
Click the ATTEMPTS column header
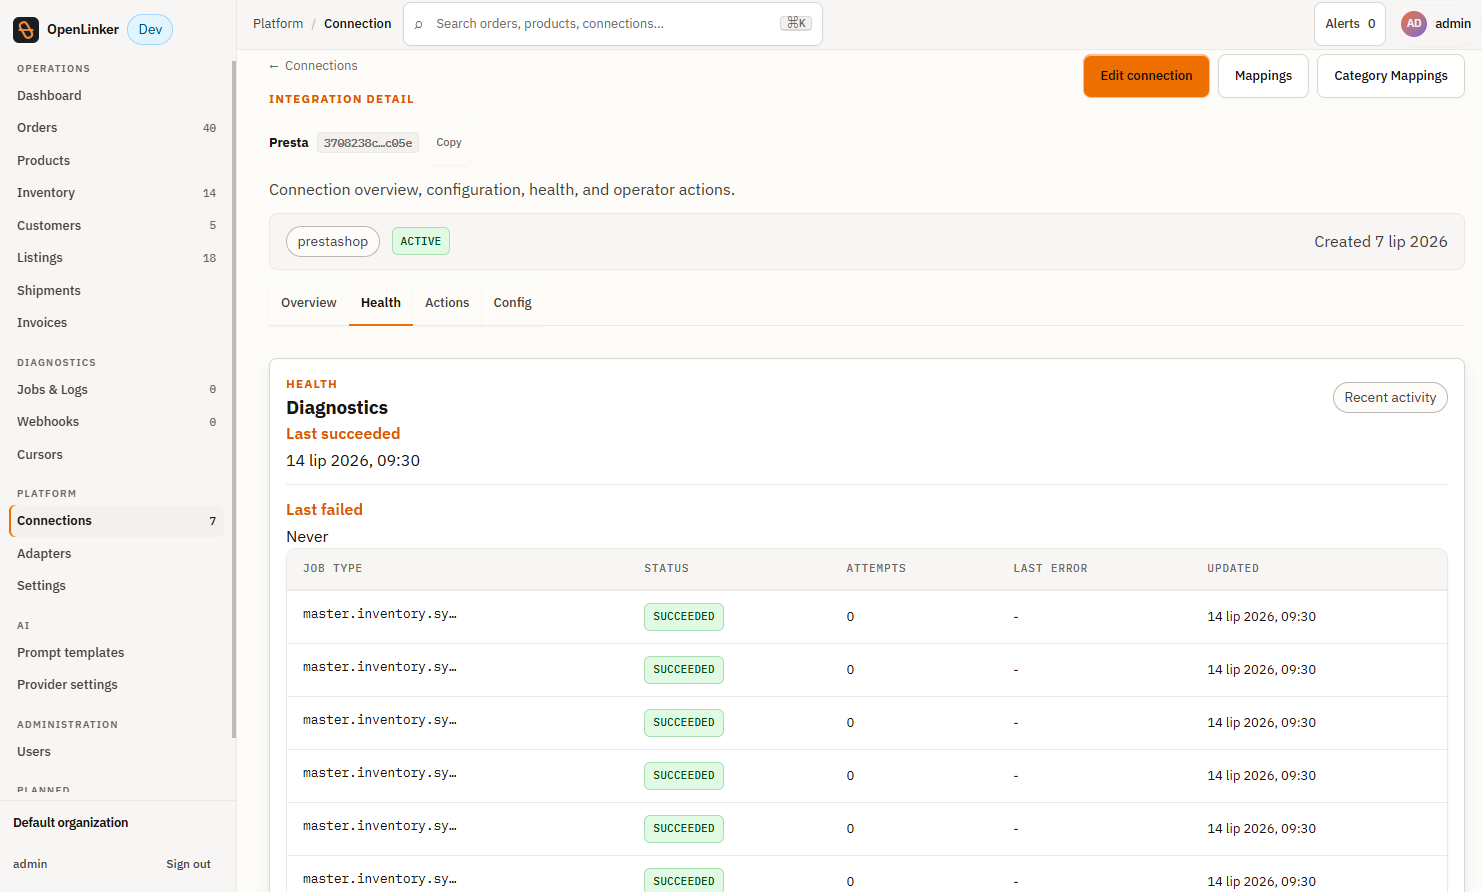point(876,568)
